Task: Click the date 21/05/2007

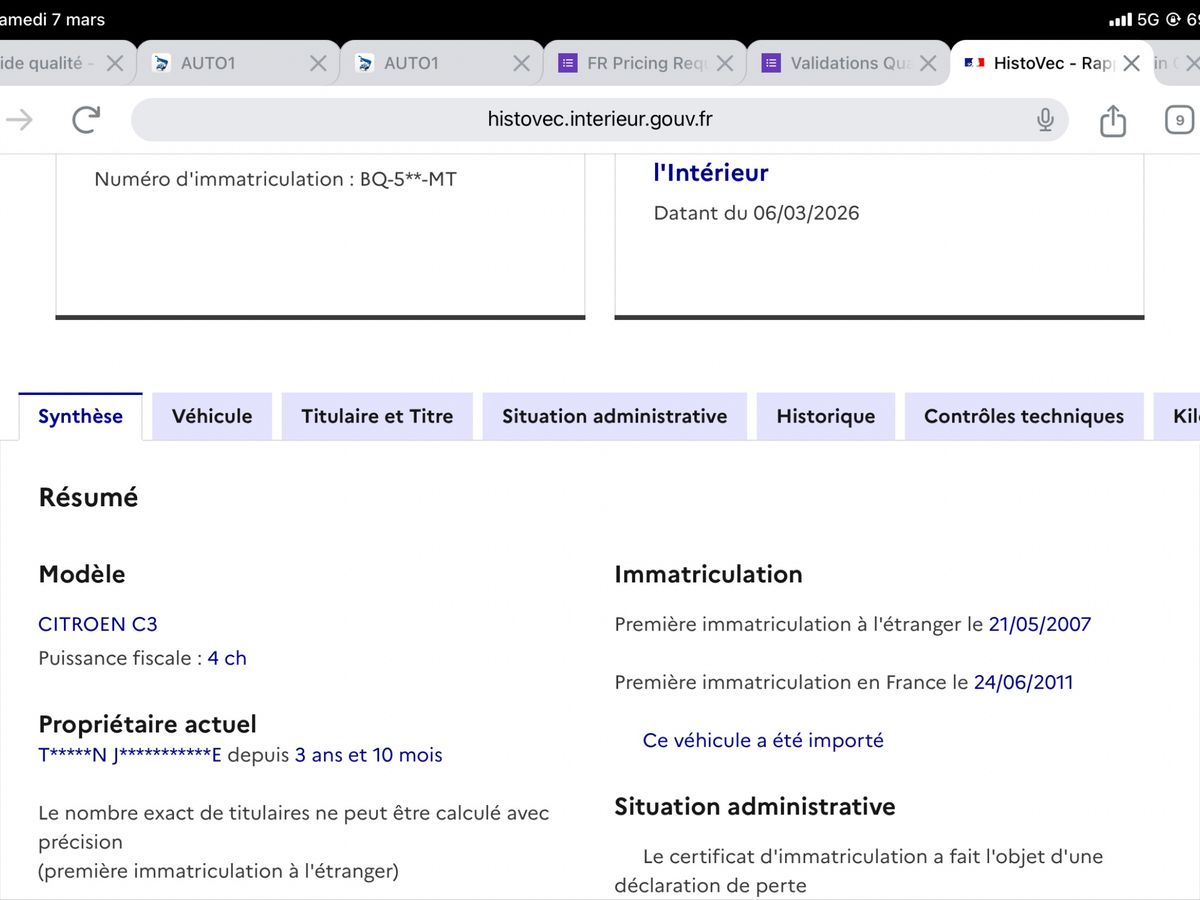Action: [x=1040, y=624]
